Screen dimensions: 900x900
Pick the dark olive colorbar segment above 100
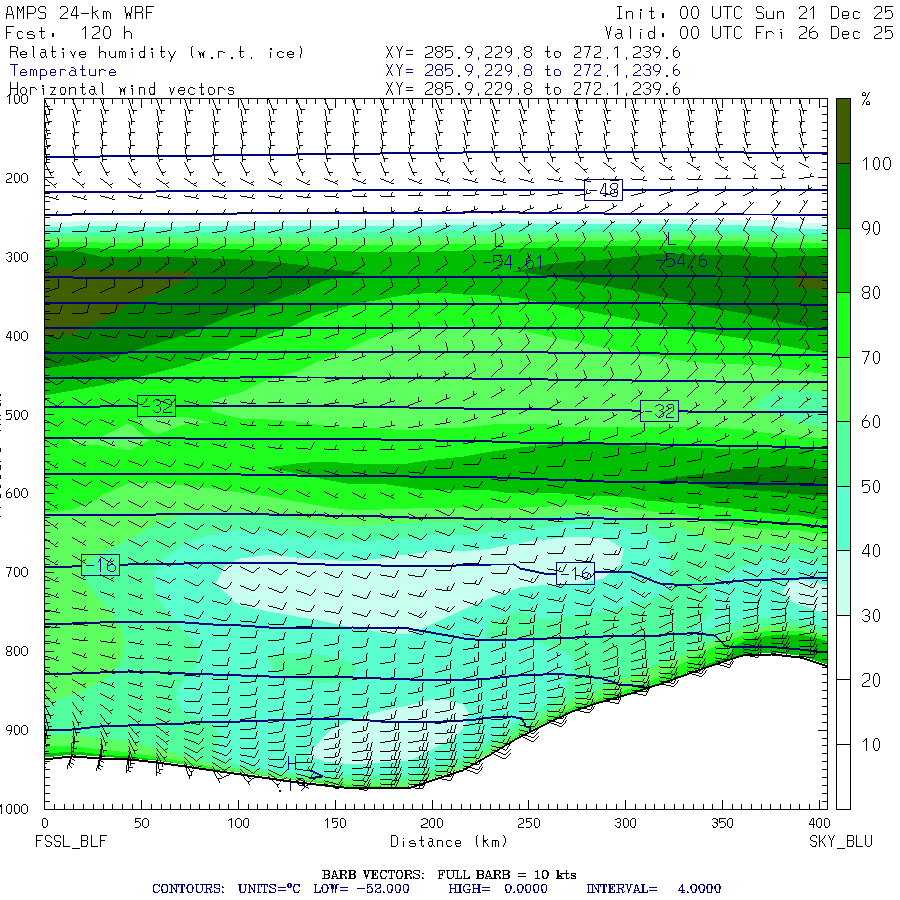(x=843, y=131)
